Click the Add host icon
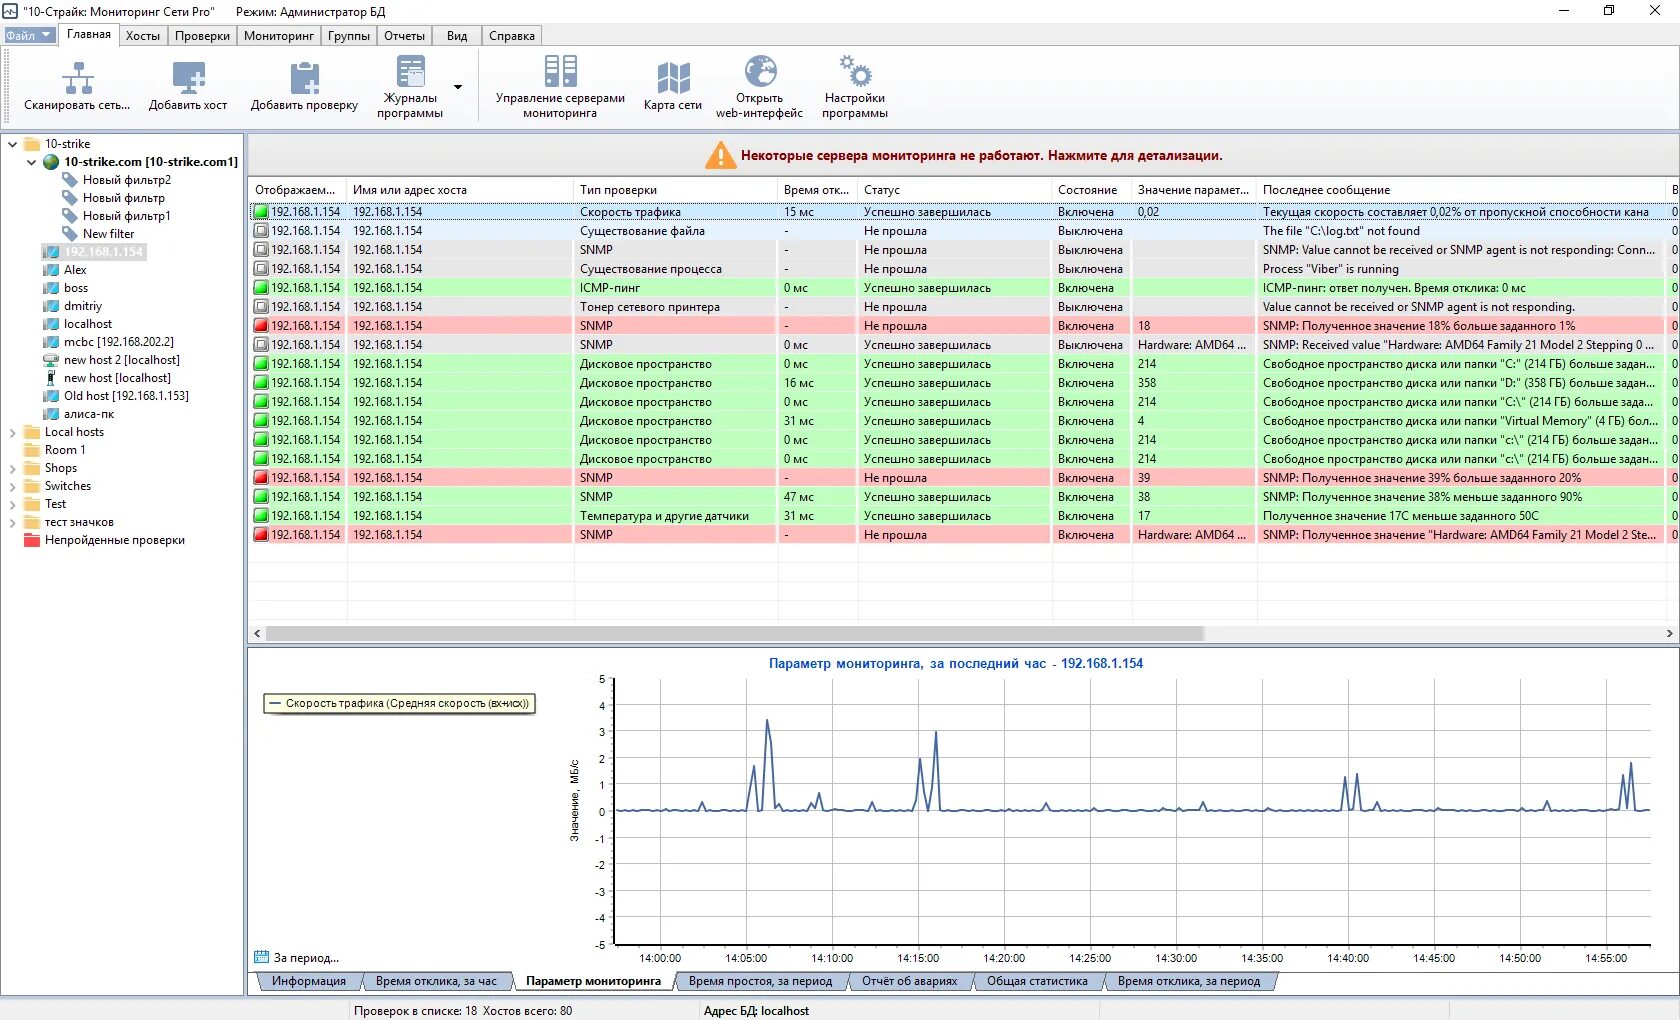The height and width of the screenshot is (1020, 1680). (x=188, y=77)
